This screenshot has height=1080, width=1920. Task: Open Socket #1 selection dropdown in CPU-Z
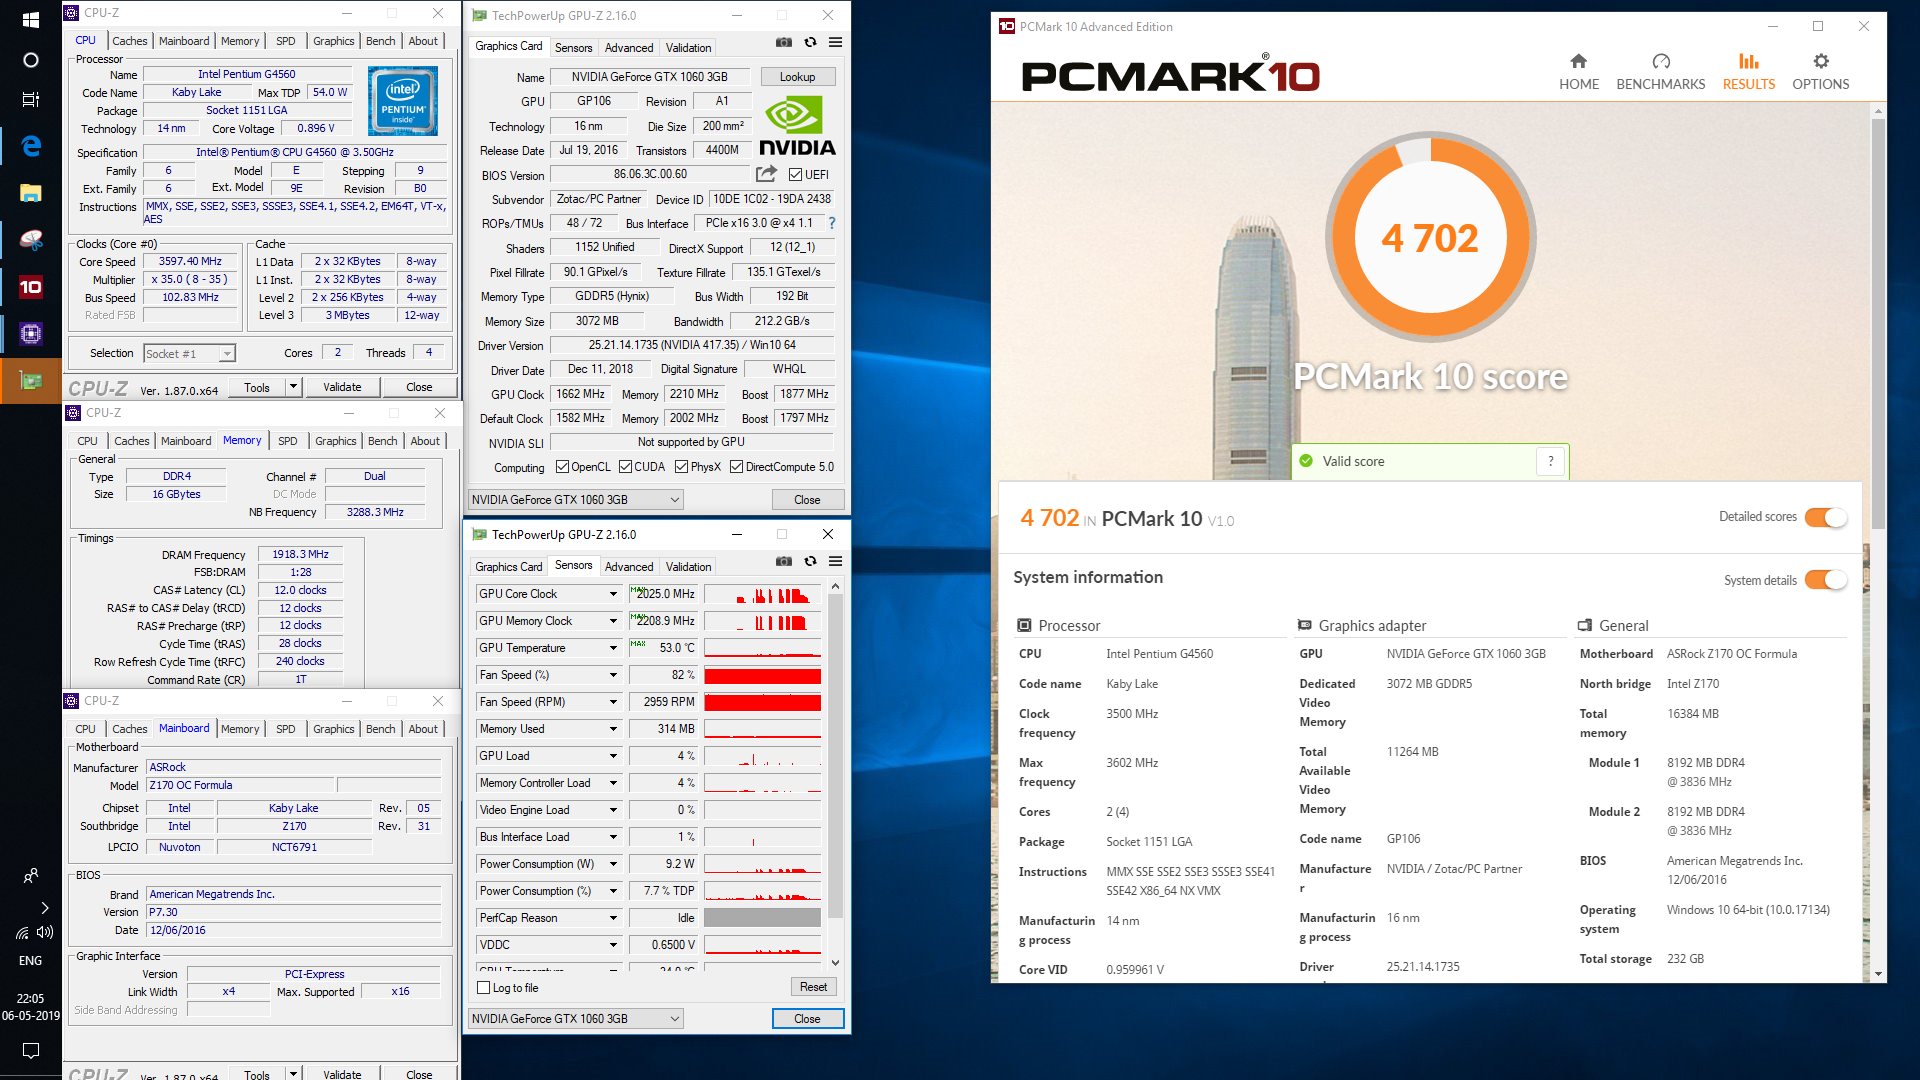tap(189, 353)
